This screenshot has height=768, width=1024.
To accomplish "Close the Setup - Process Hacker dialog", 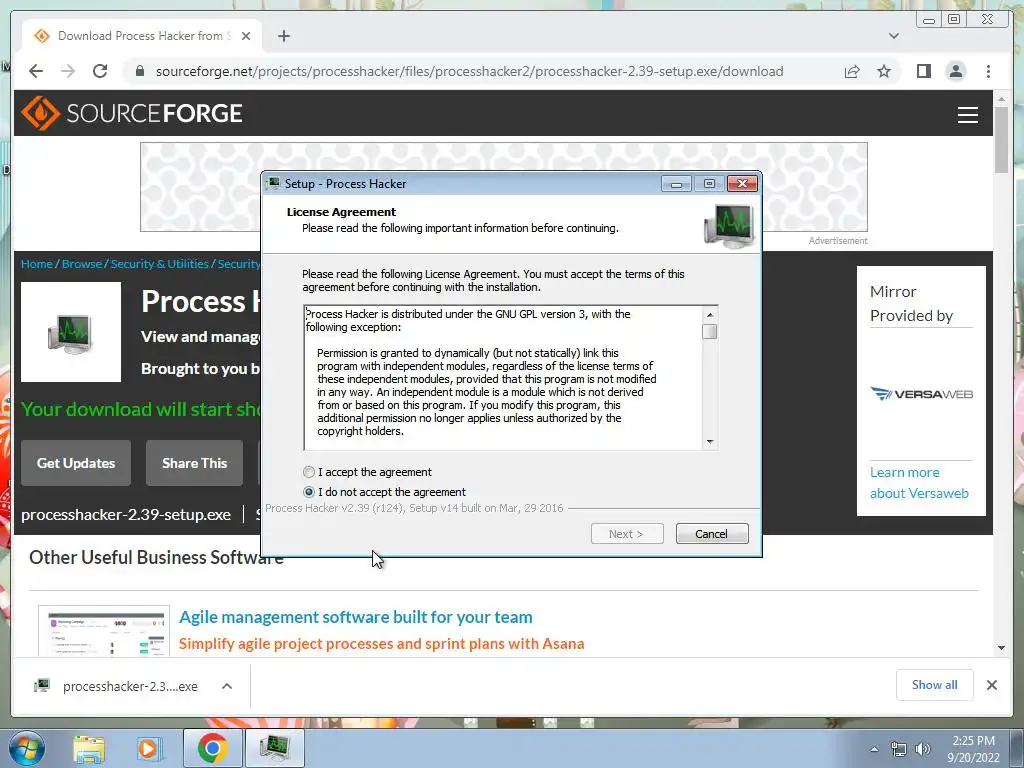I will click(x=743, y=184).
